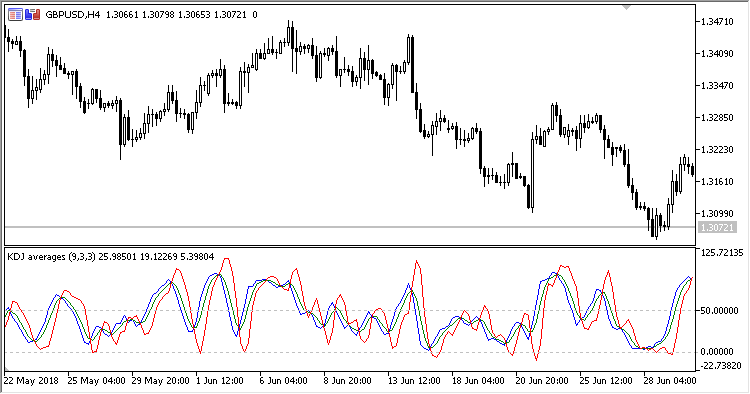Click the OHLC values 1.30661 1.30798 1.30653 1.30721
750x394 pixels.
coord(176,15)
